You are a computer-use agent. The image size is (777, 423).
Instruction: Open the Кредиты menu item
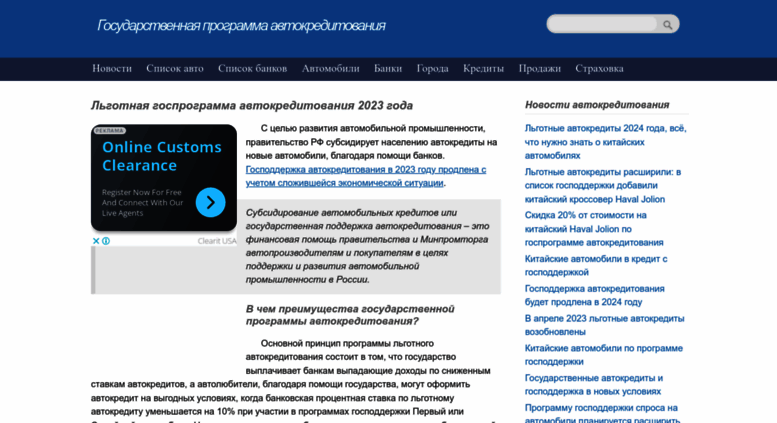pyautogui.click(x=484, y=68)
